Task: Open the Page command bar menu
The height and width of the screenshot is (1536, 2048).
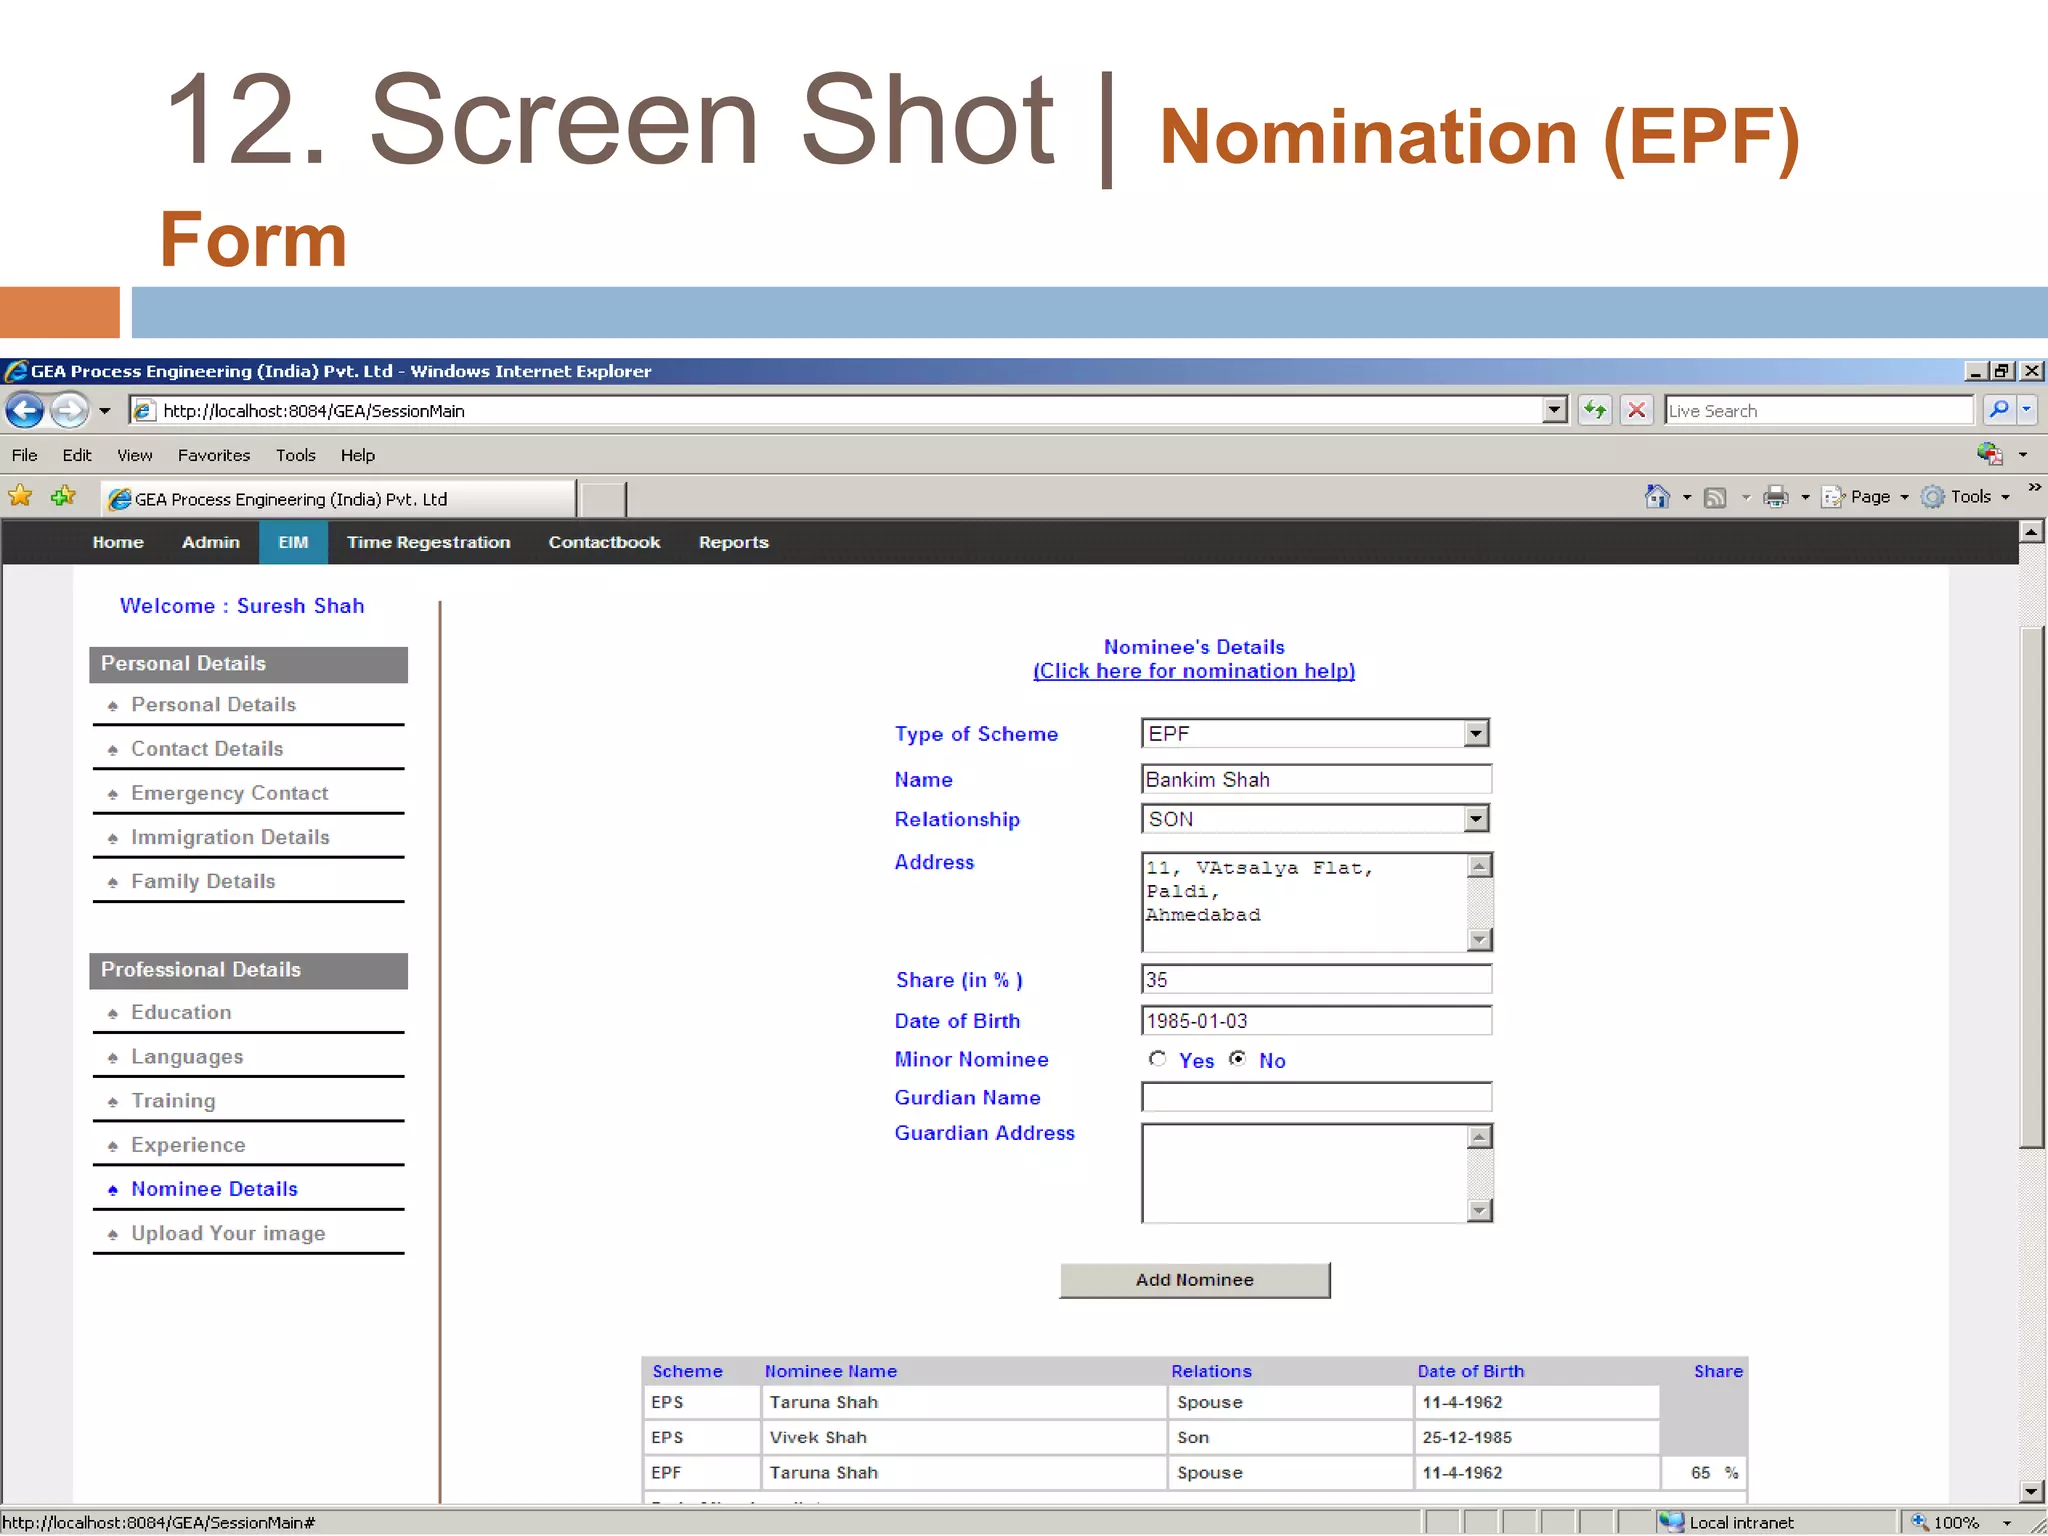Action: click(x=1865, y=496)
